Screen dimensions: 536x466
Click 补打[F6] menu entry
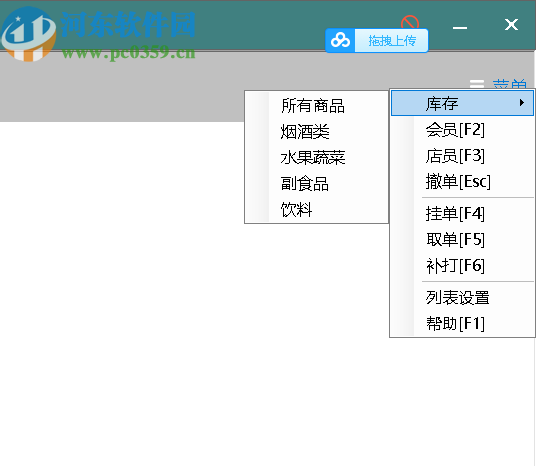tap(462, 266)
